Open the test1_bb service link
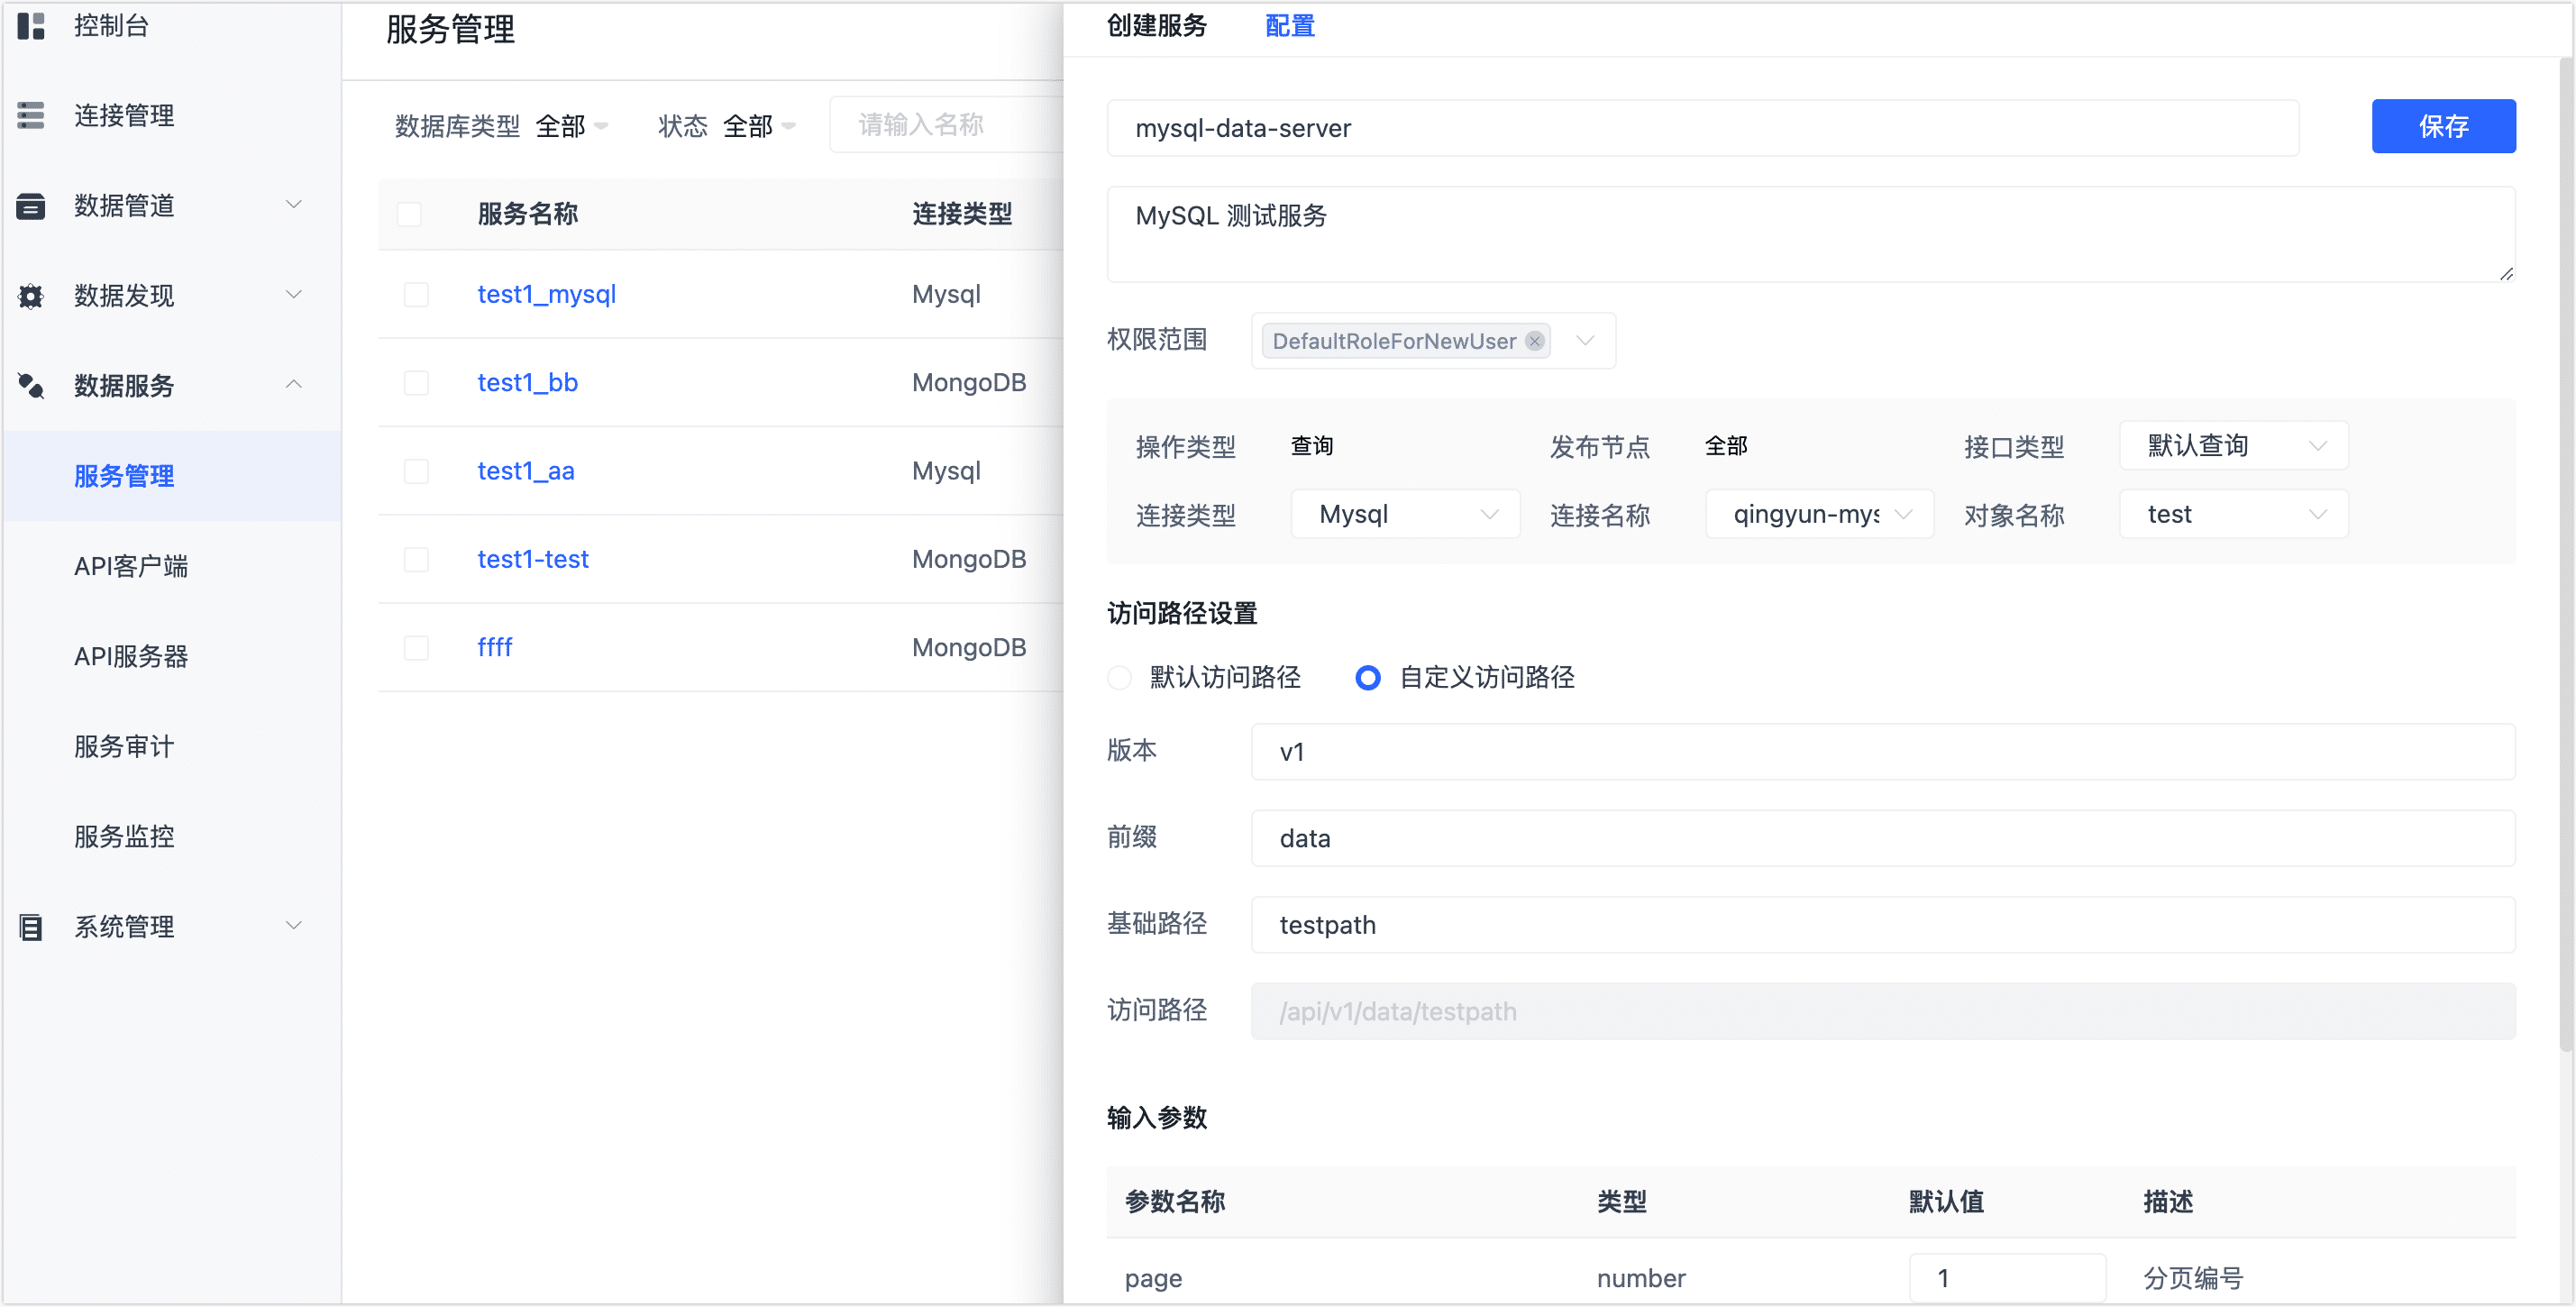 tap(527, 382)
